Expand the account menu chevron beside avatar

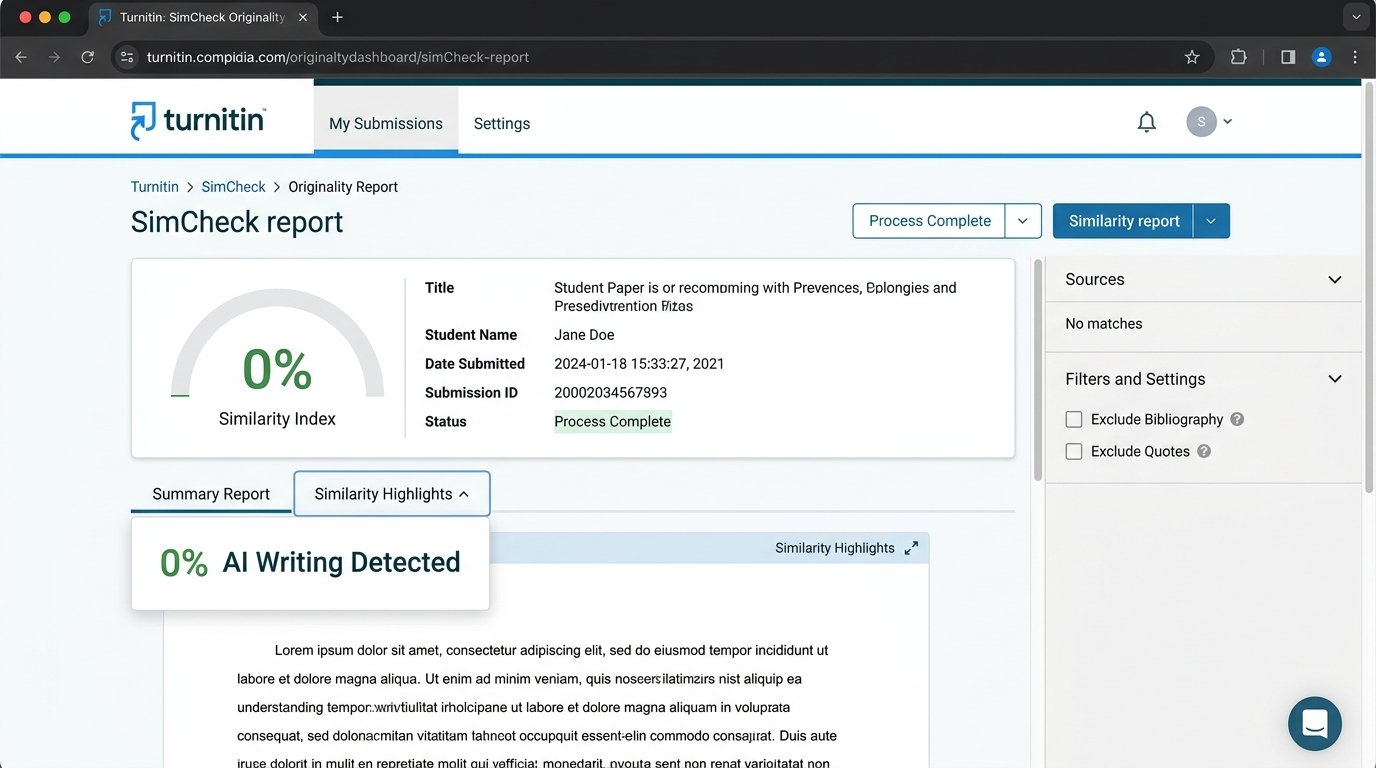click(x=1228, y=122)
